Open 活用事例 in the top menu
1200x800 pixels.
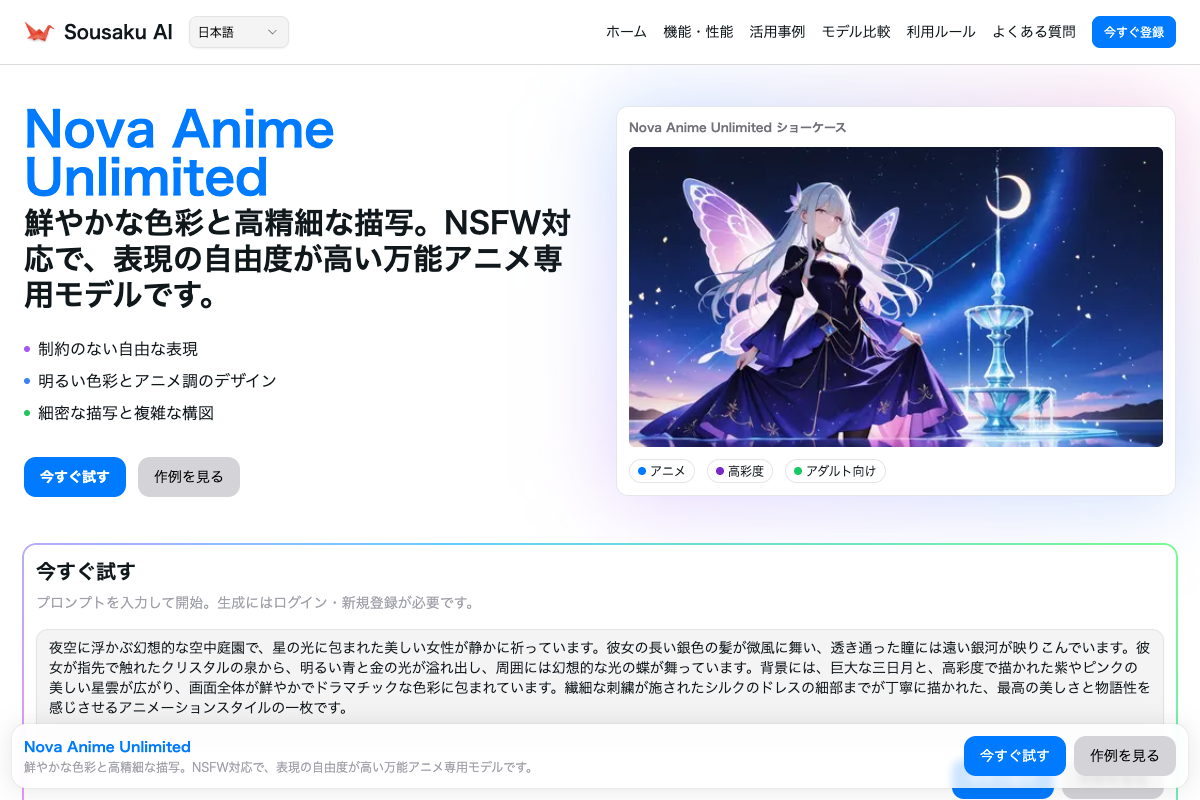pyautogui.click(x=777, y=32)
